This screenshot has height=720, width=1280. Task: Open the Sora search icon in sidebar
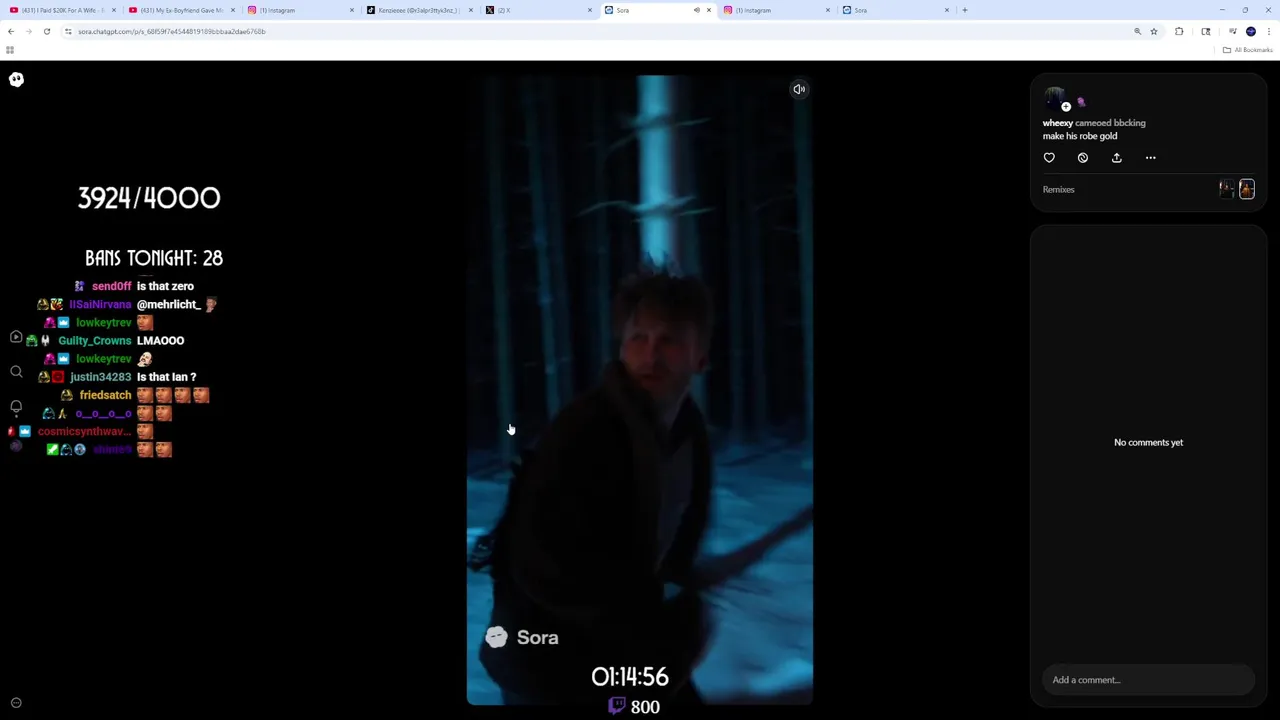click(16, 371)
